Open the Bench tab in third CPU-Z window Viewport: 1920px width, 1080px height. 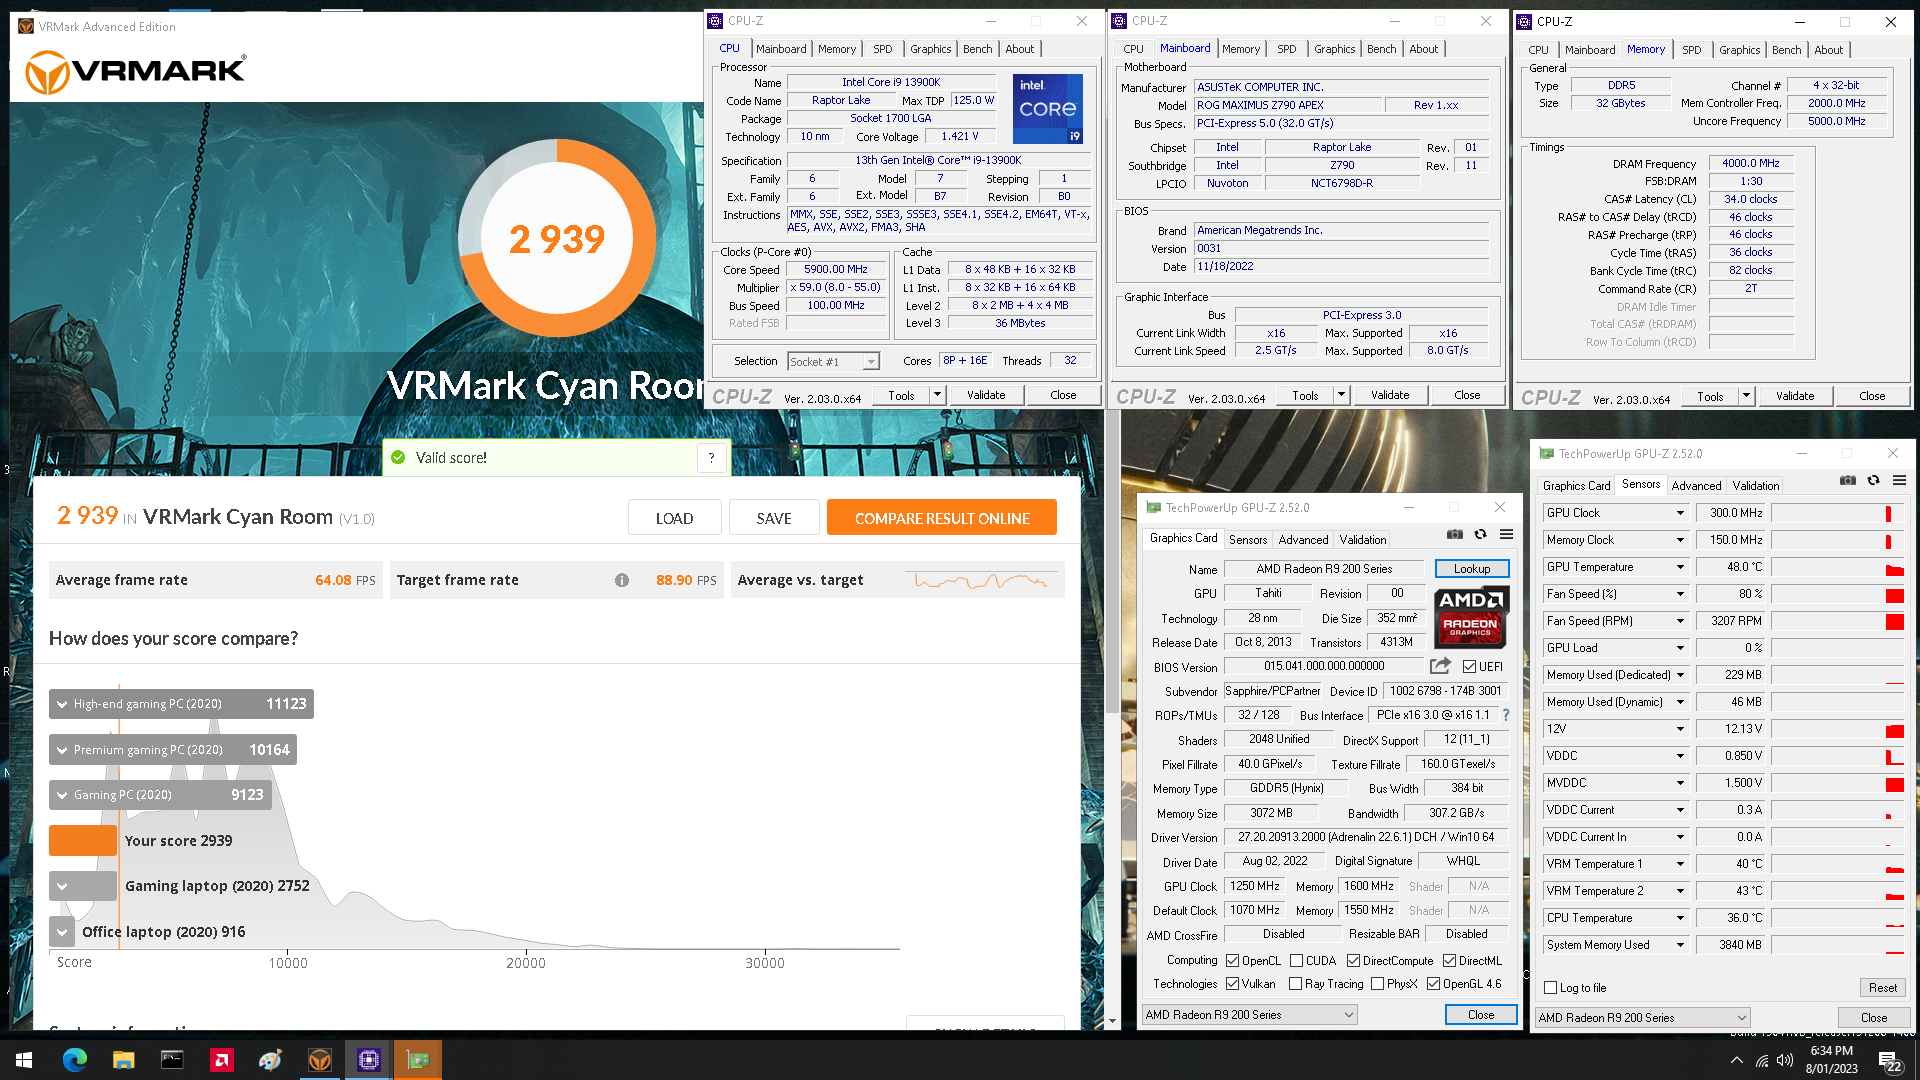(1786, 49)
